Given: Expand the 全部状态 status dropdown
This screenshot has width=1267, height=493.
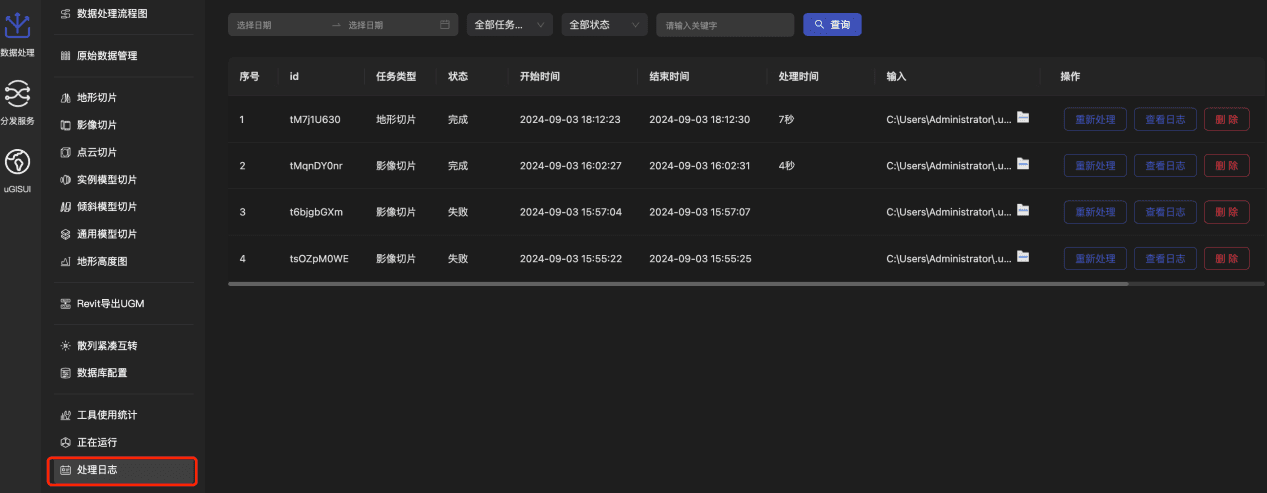Looking at the screenshot, I should point(604,25).
